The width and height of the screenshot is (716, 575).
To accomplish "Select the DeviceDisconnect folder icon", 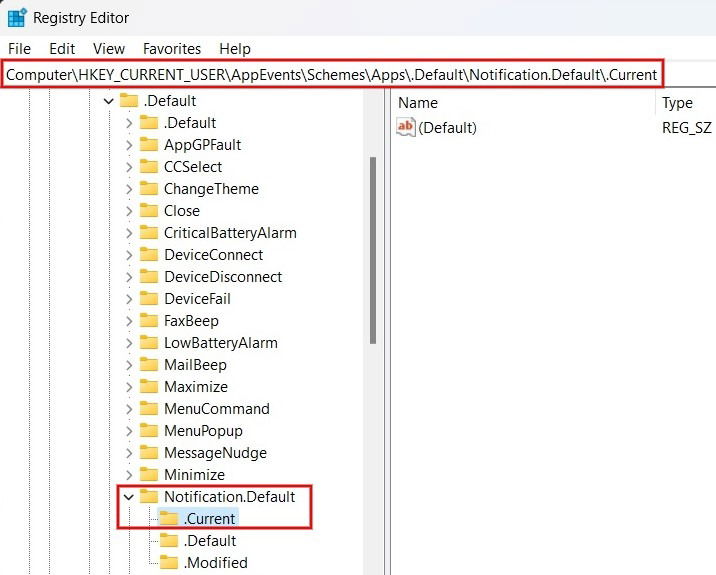I will (149, 277).
